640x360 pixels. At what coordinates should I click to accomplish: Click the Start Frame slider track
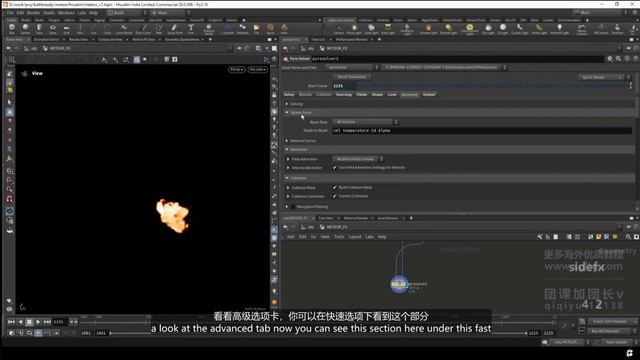[x=493, y=86]
